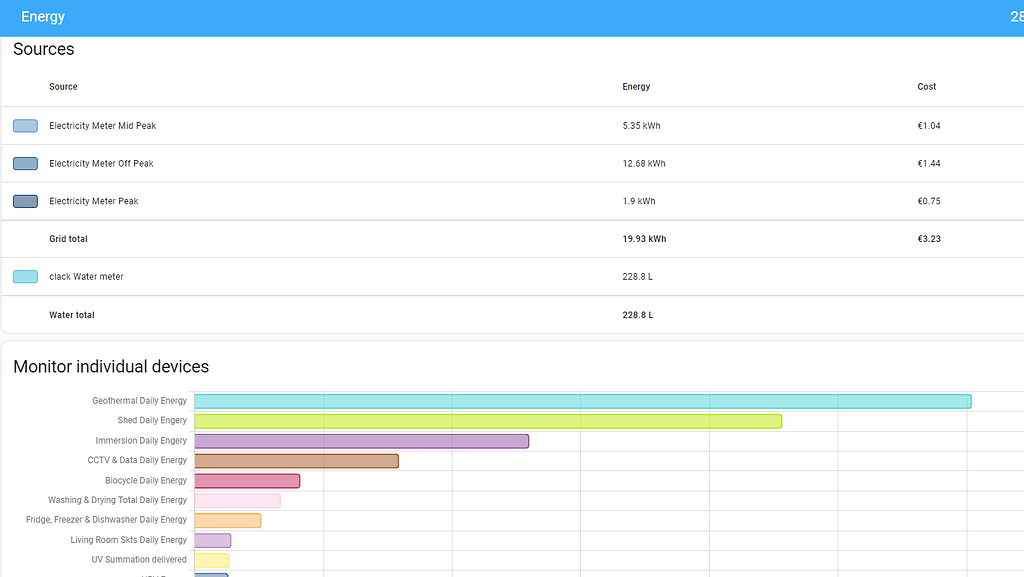The width and height of the screenshot is (1024, 577).
Task: Click the Immersion Daily Engery axis label
Action: 141,441
